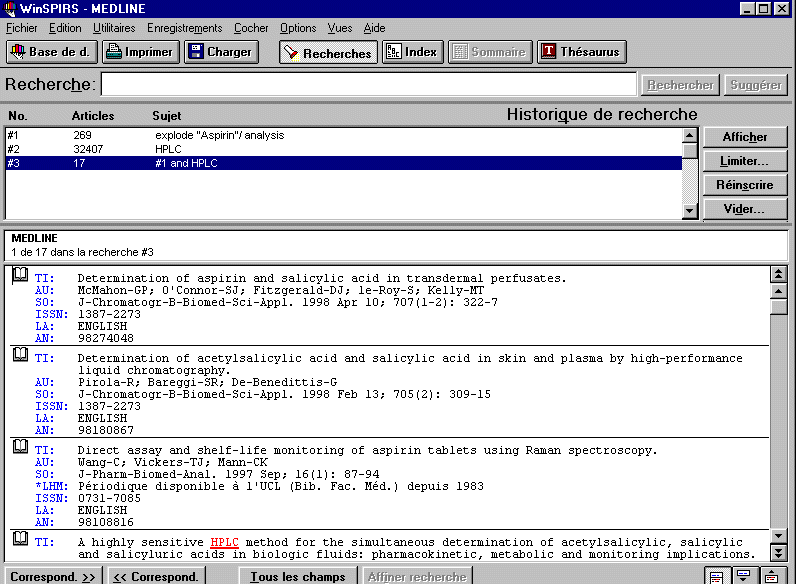Select search history row #2 HPLC
The image size is (796, 584).
tap(344, 149)
